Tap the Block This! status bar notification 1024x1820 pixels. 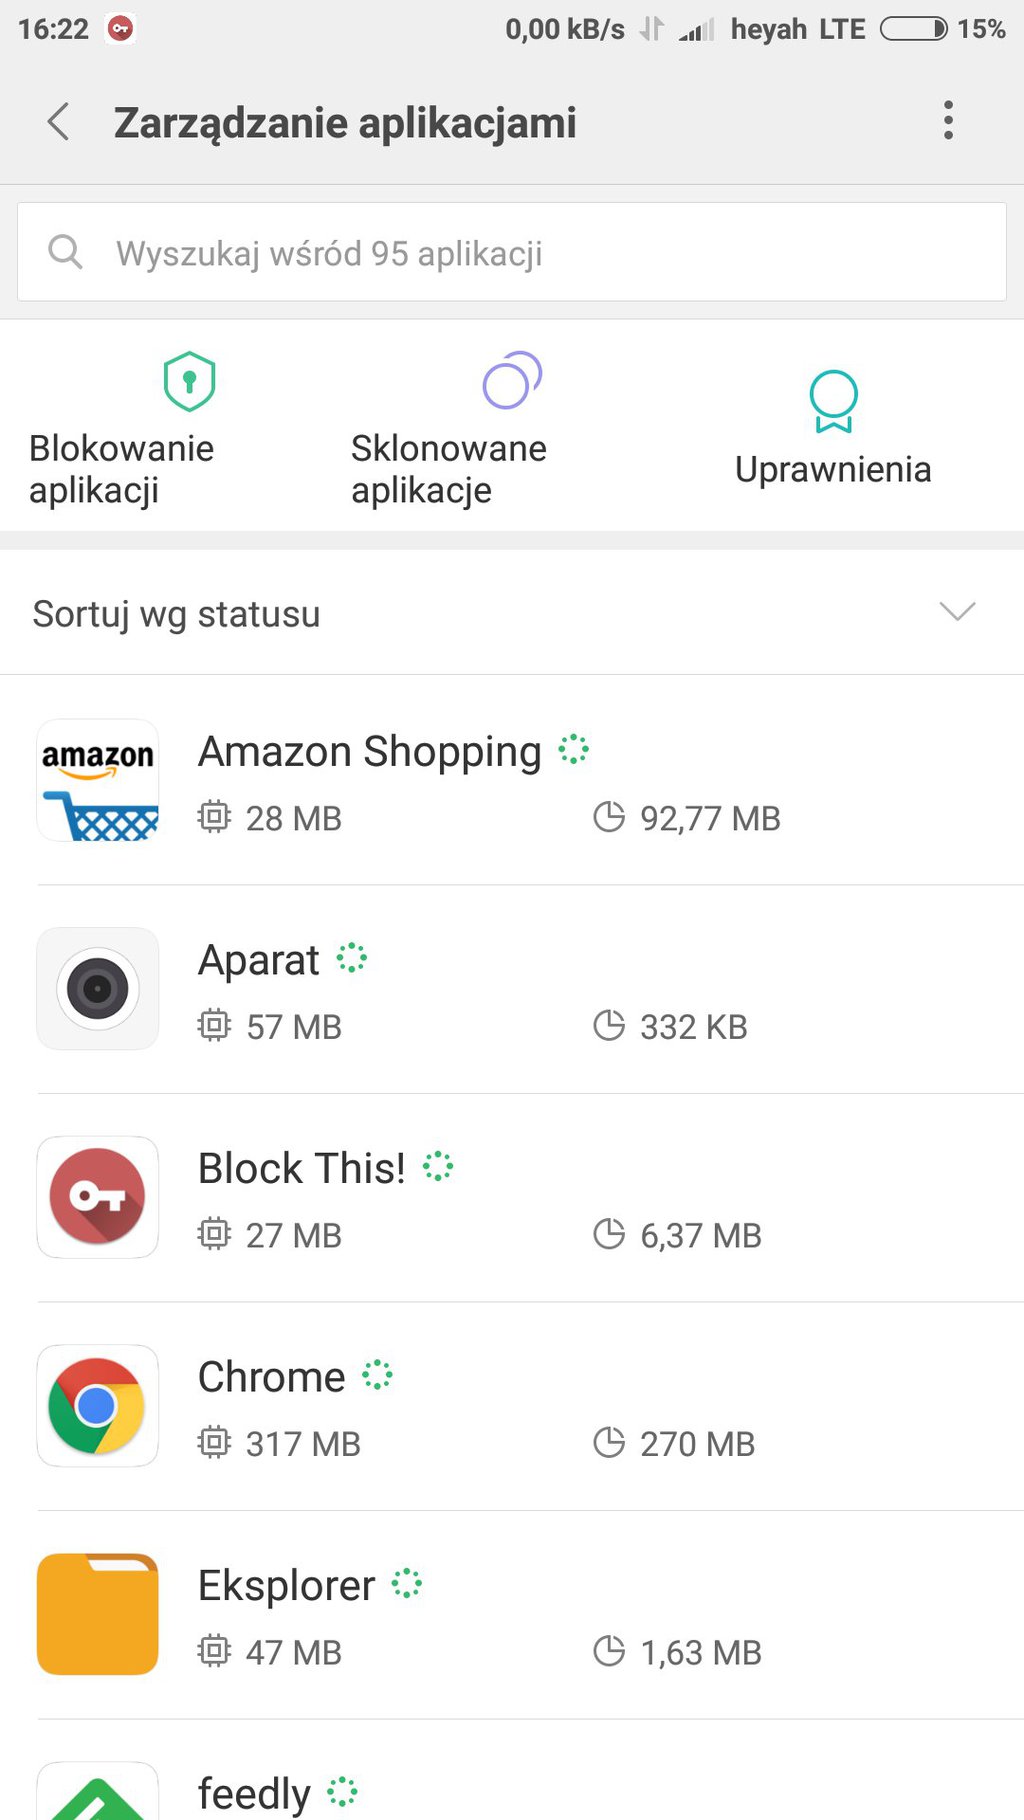pyautogui.click(x=121, y=29)
